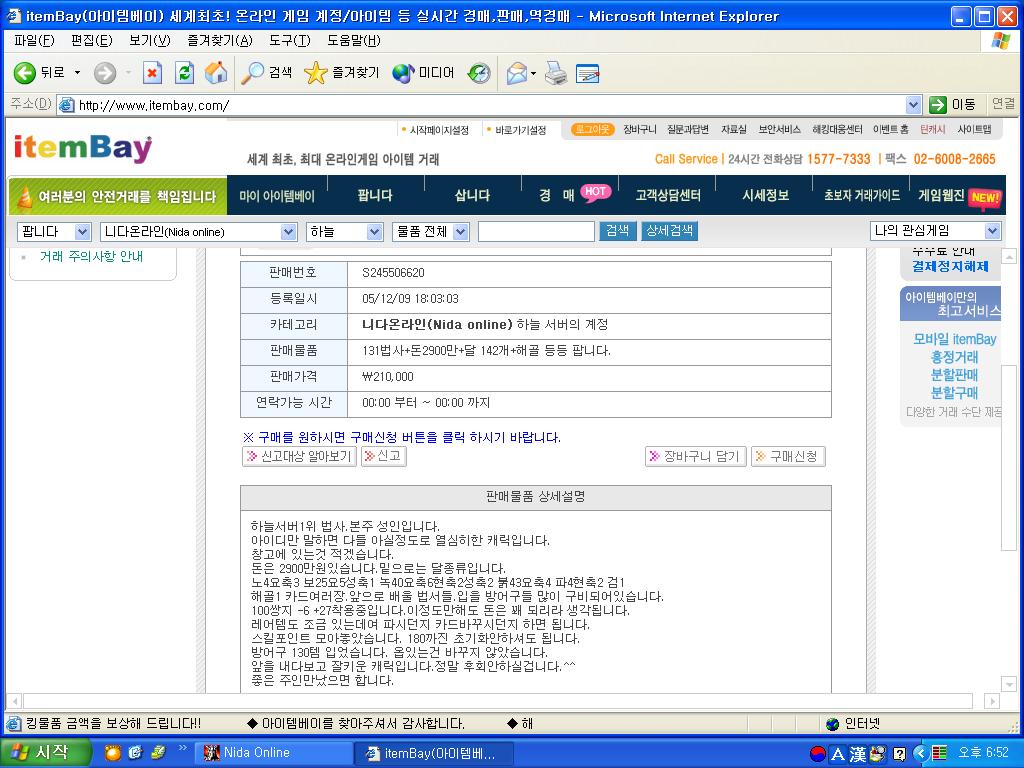This screenshot has width=1024, height=768.
Task: Open the 즐겨찾기(A) menu
Action: 219,41
